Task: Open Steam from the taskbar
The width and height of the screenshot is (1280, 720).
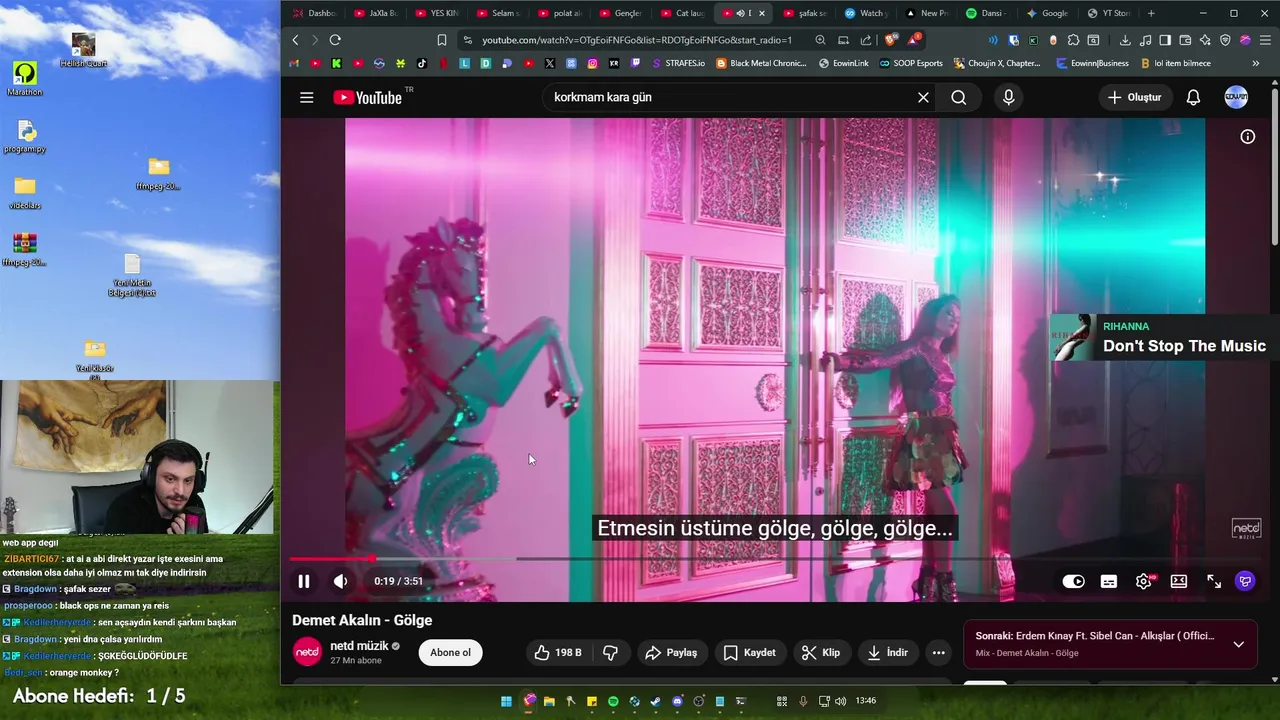Action: (656, 701)
